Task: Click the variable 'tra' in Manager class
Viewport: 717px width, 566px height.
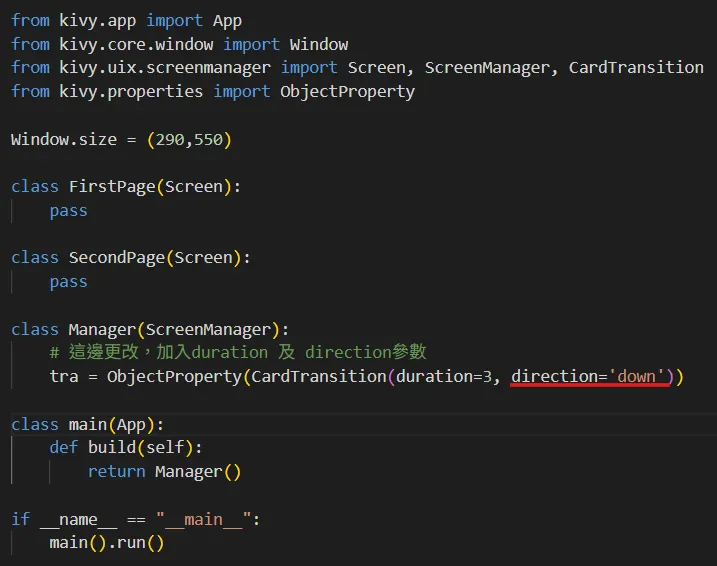Action: 64,376
